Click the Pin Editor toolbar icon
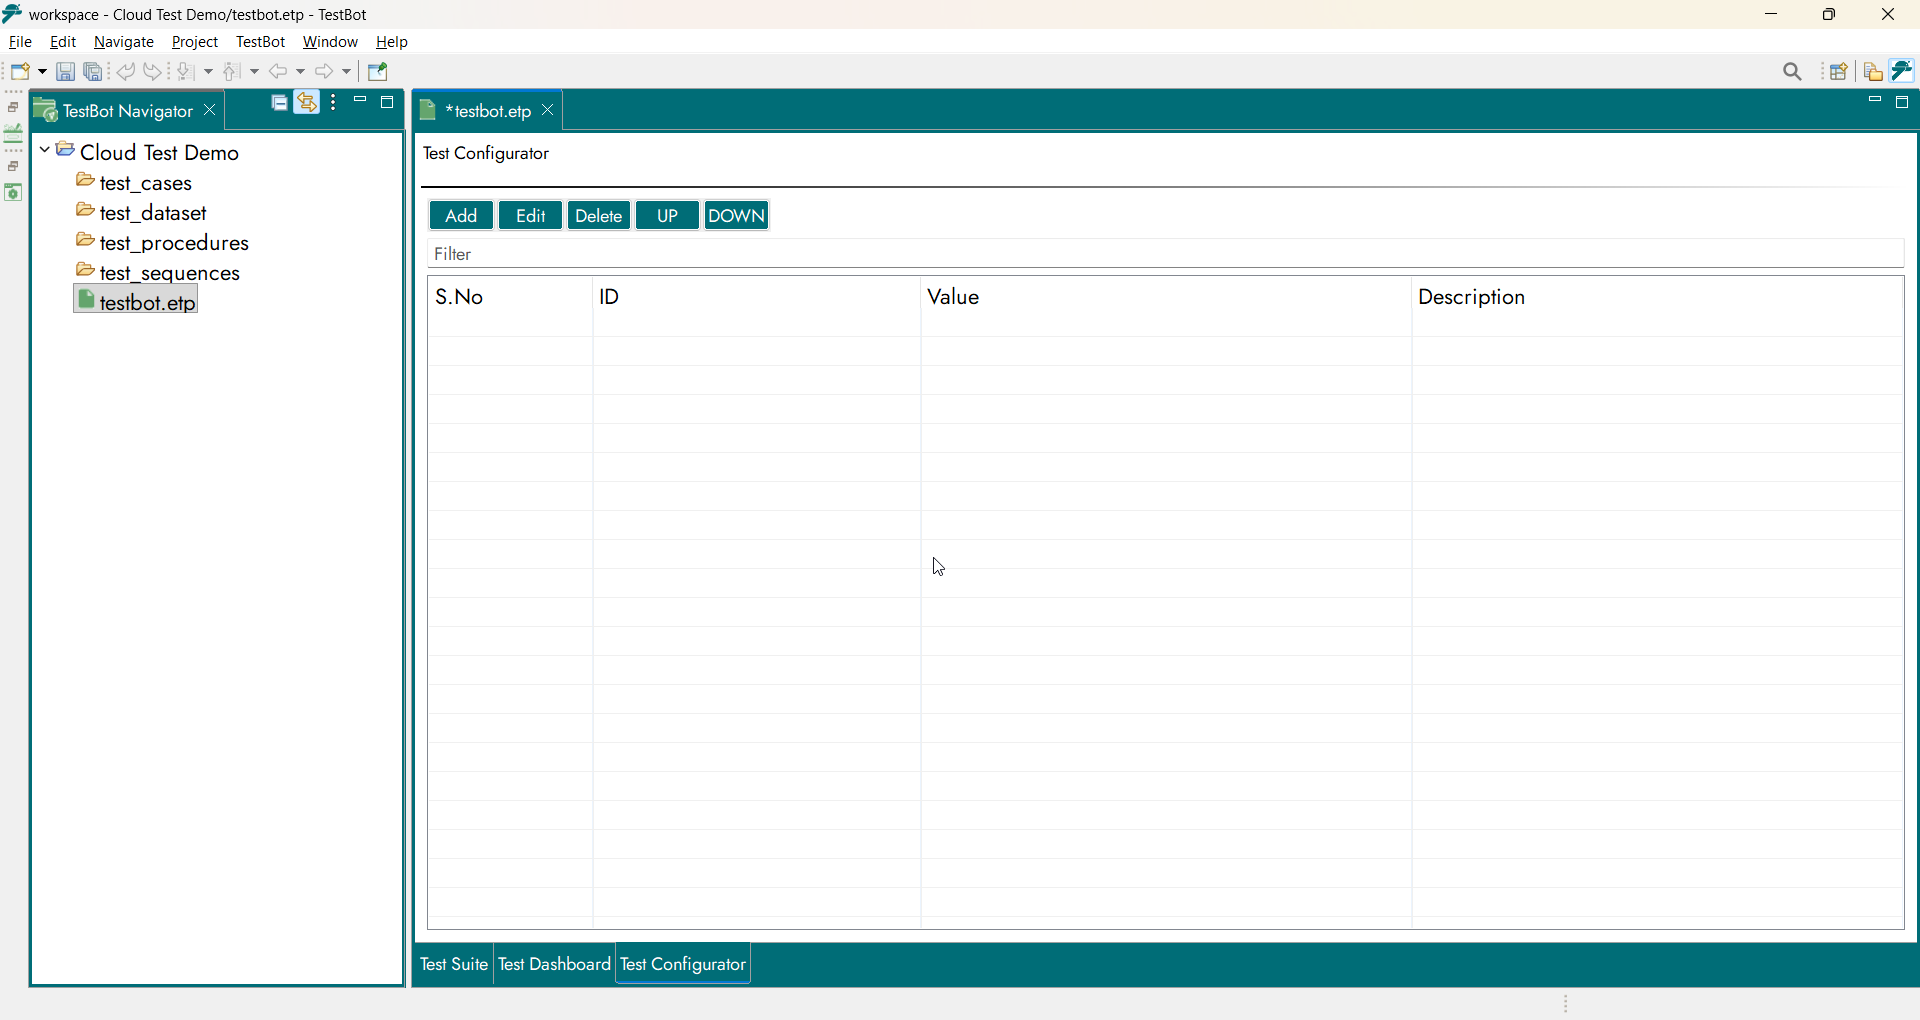This screenshot has width=1920, height=1020. [x=378, y=72]
